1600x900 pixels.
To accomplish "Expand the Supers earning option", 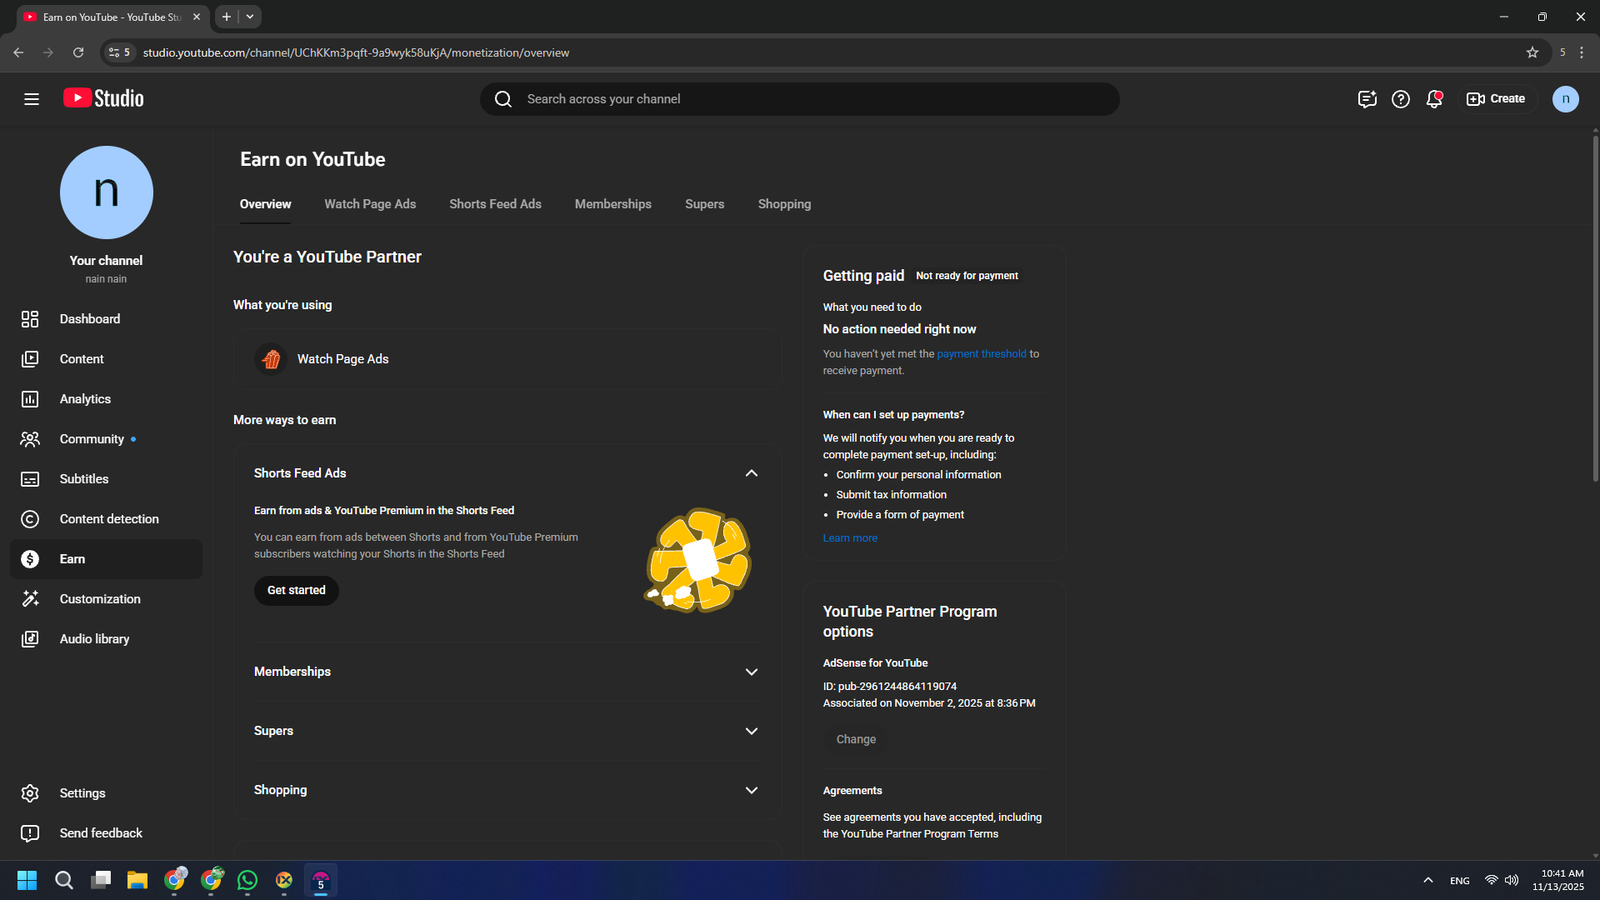I will tap(751, 731).
